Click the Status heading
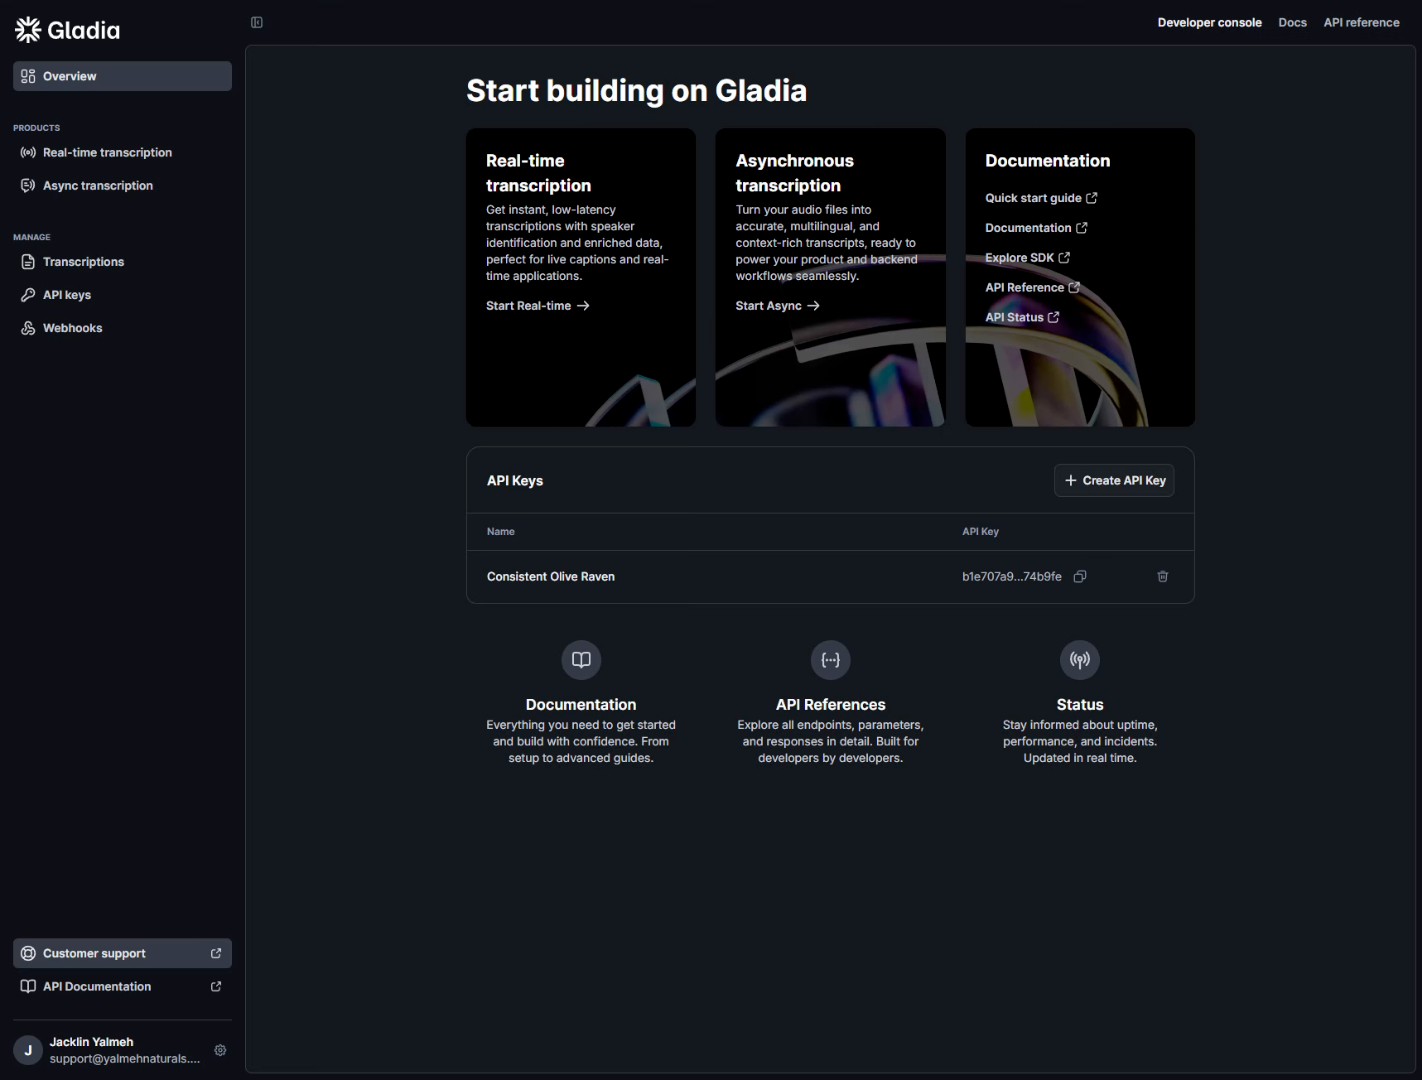The width and height of the screenshot is (1422, 1080). pyautogui.click(x=1080, y=705)
